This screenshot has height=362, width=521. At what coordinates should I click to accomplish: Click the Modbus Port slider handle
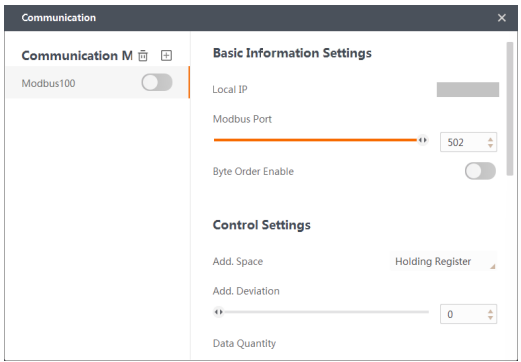coord(423,140)
